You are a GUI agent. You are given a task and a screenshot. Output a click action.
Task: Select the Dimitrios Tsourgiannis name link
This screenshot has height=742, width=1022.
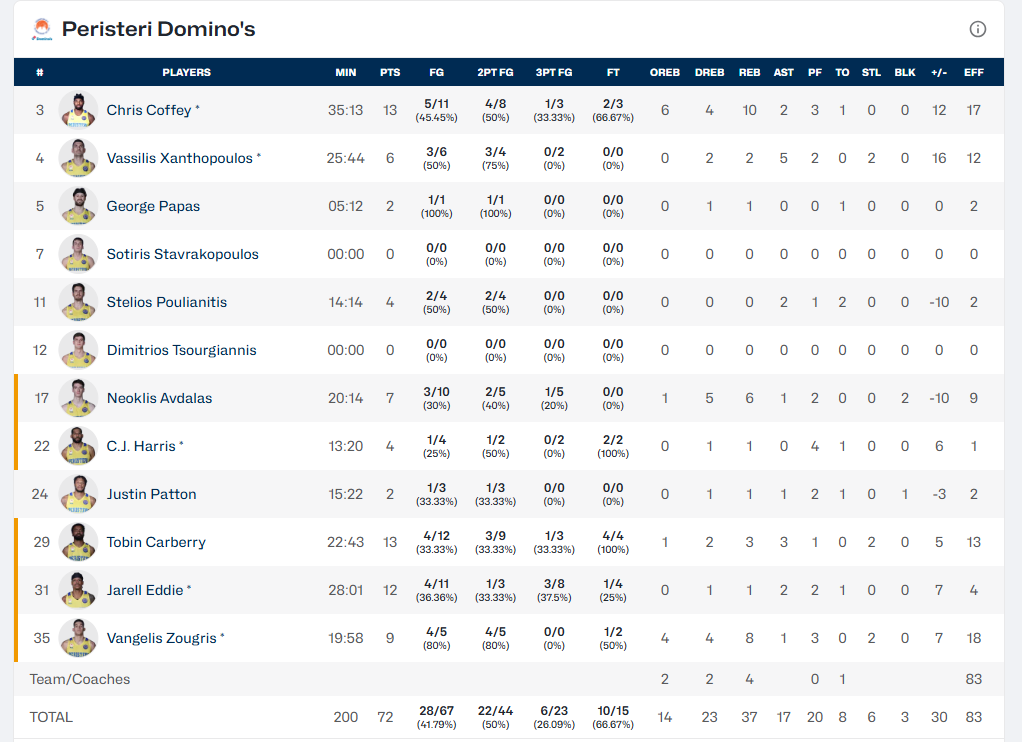tap(181, 350)
